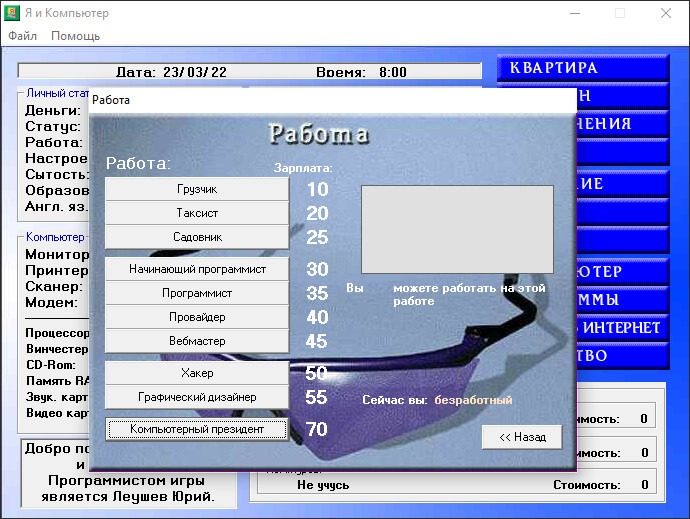
Task: Open the ИНТЕРНЕТ section button
Action: coord(623,328)
